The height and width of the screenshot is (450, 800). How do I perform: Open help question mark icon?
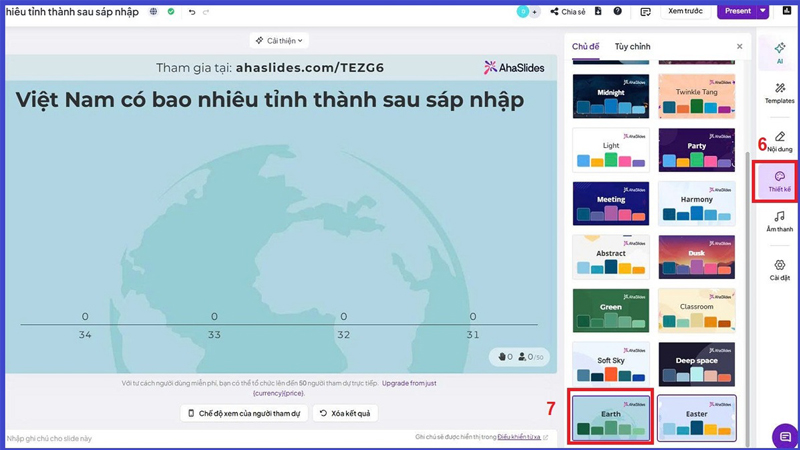[617, 11]
